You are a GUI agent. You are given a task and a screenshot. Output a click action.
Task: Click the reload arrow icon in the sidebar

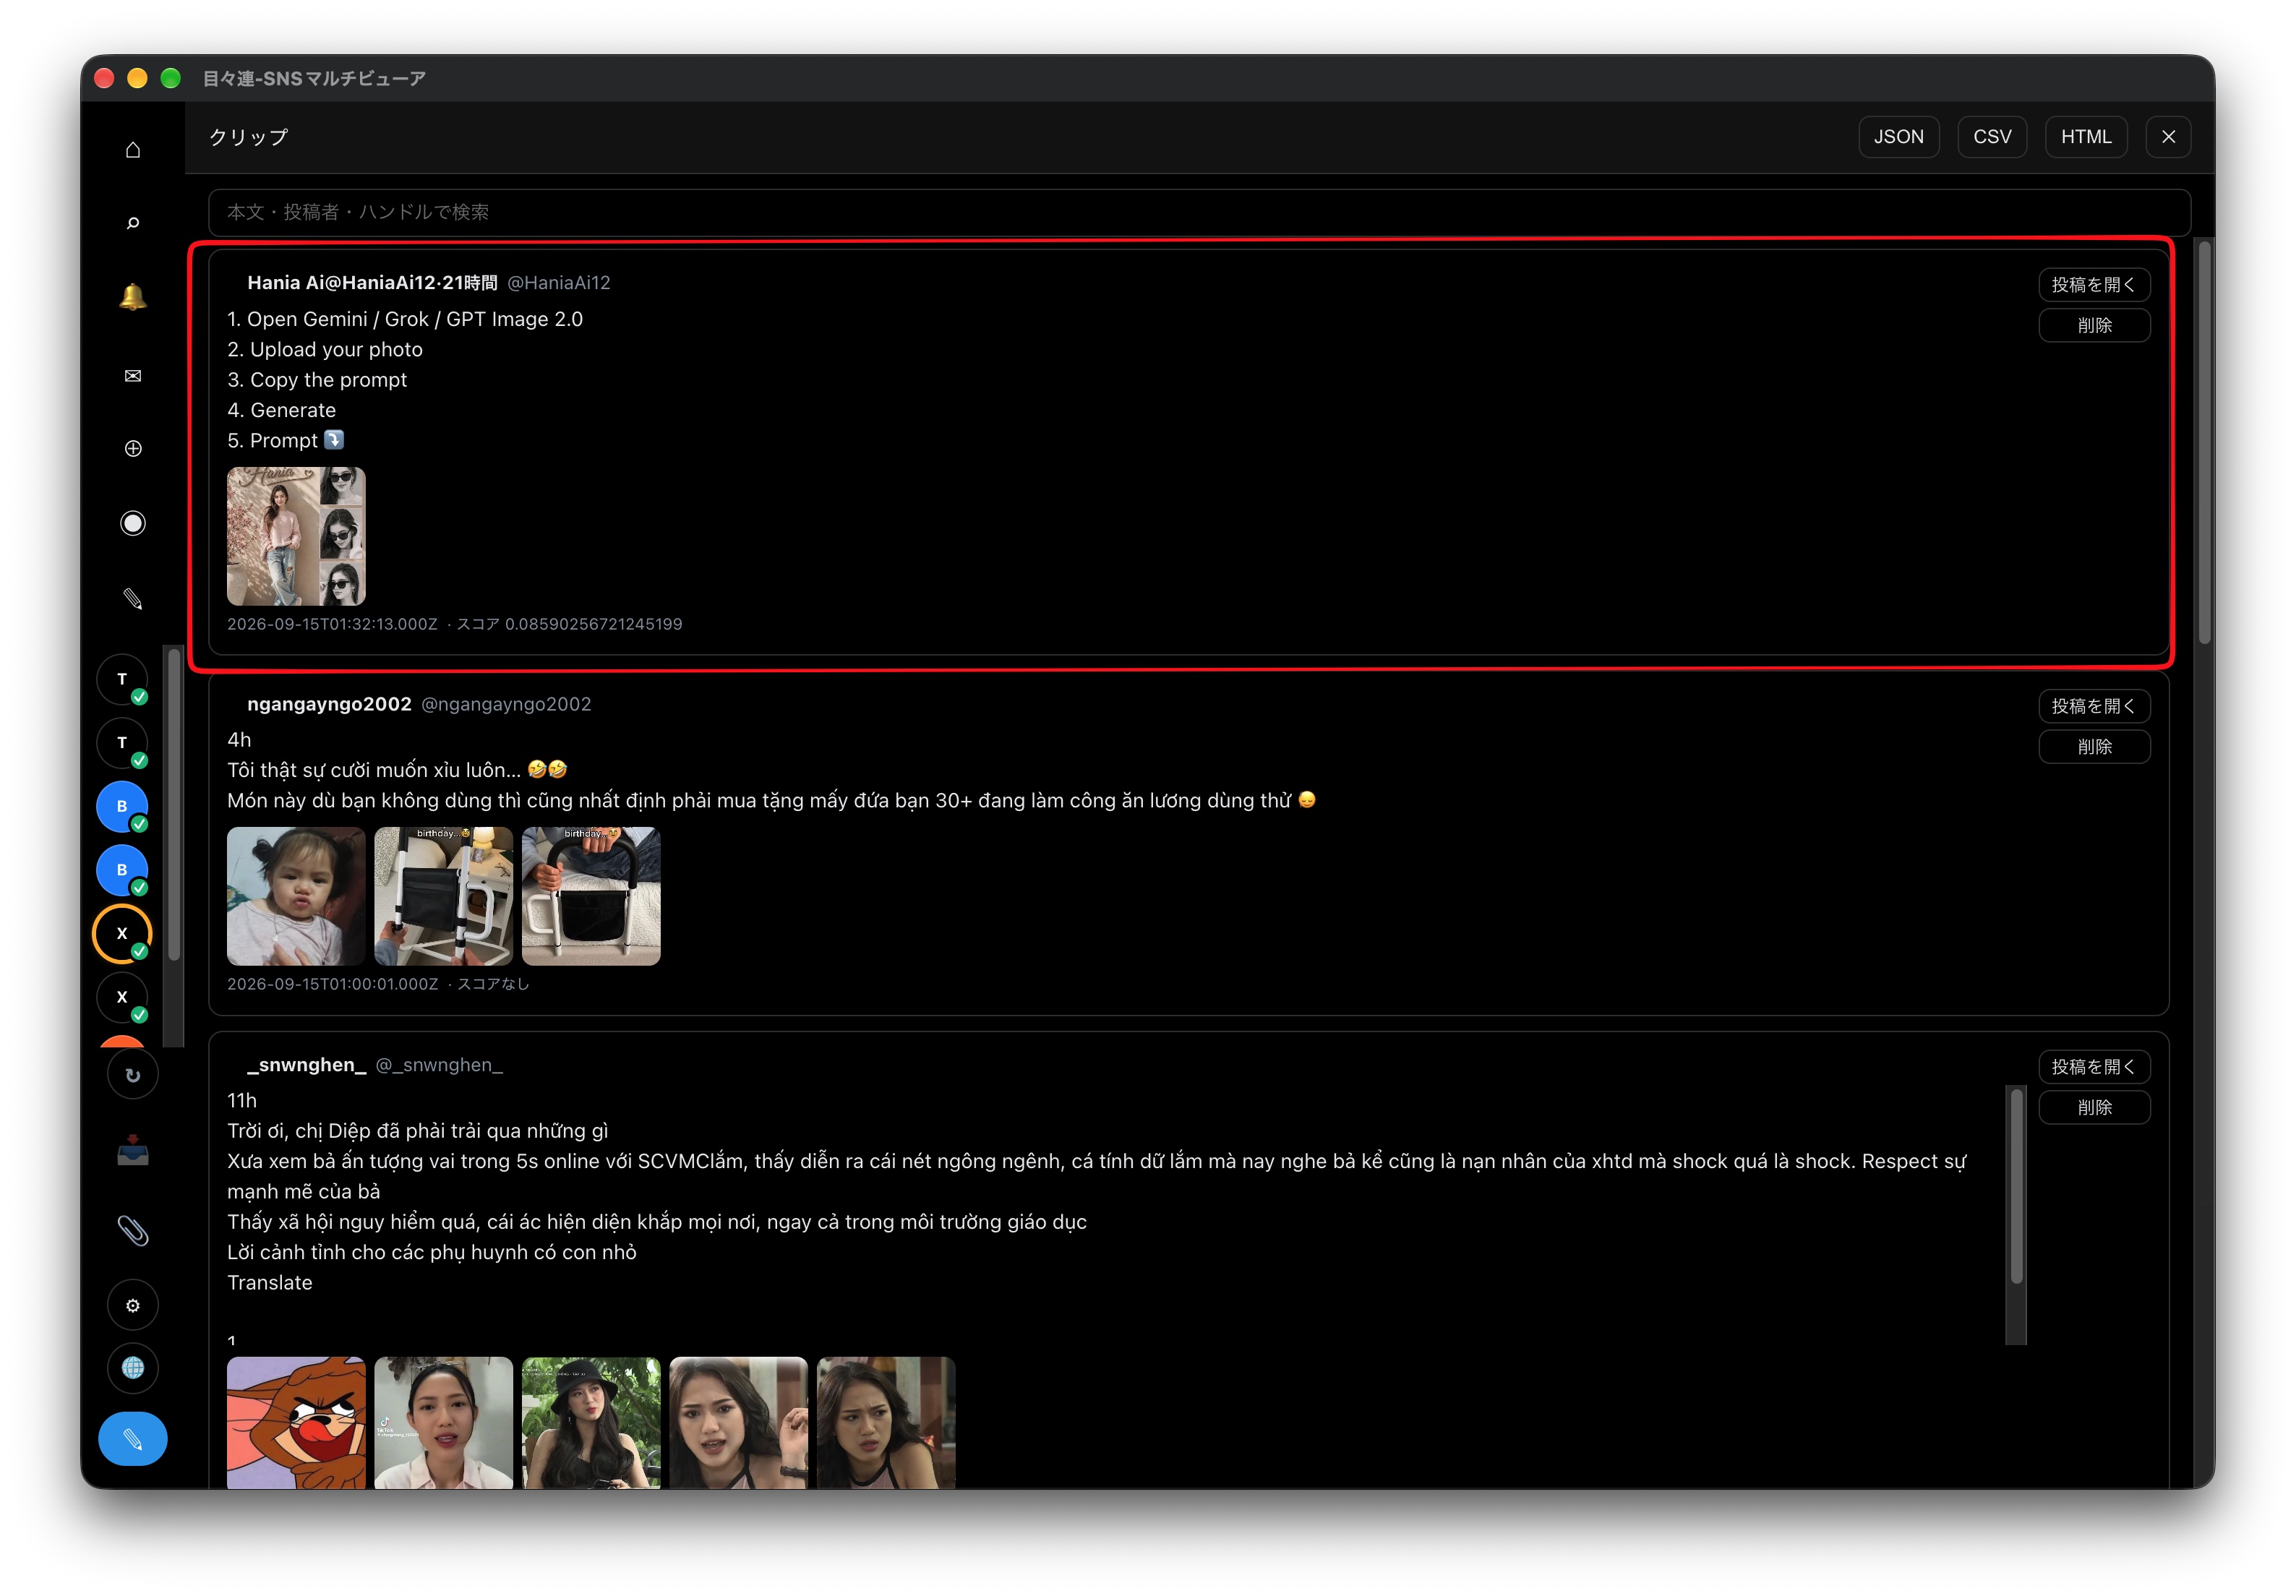coord(133,1075)
